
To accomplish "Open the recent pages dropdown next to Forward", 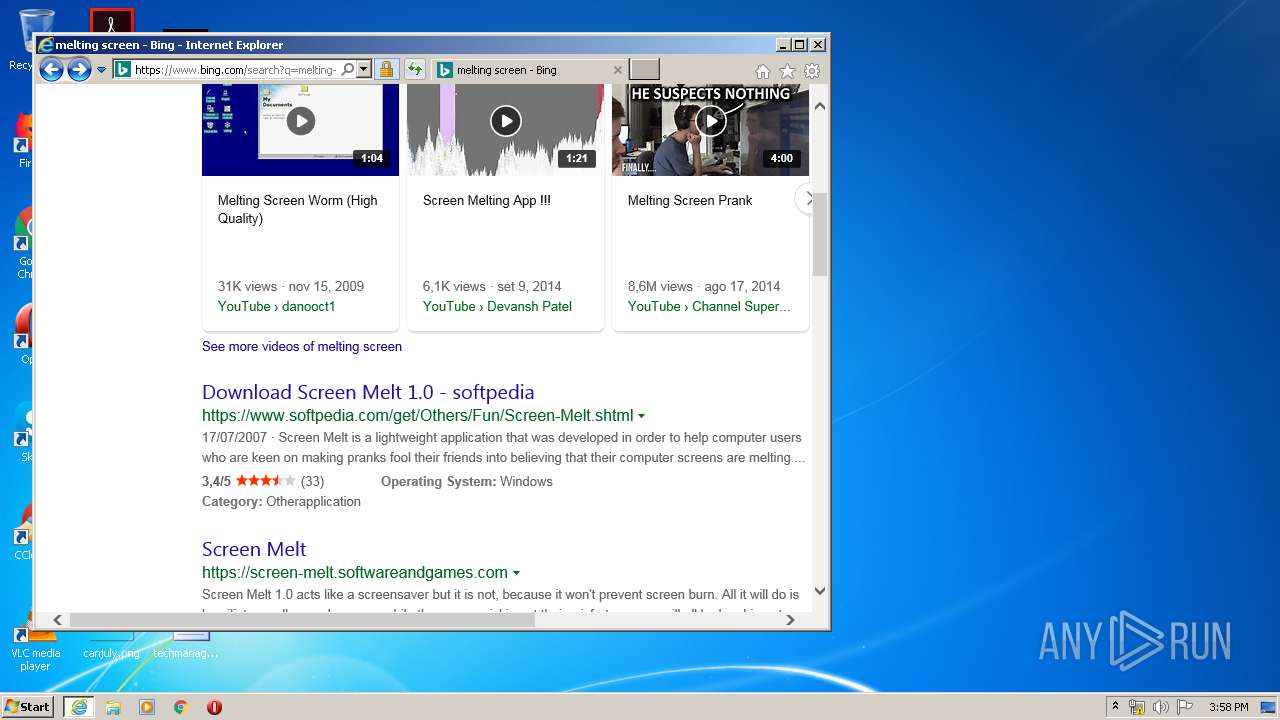I will point(101,70).
